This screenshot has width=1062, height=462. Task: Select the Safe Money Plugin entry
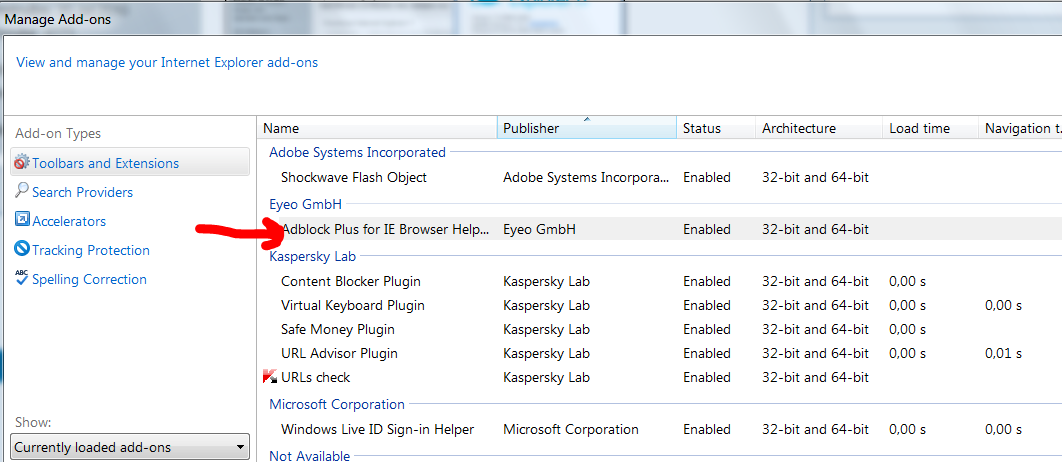click(x=337, y=329)
